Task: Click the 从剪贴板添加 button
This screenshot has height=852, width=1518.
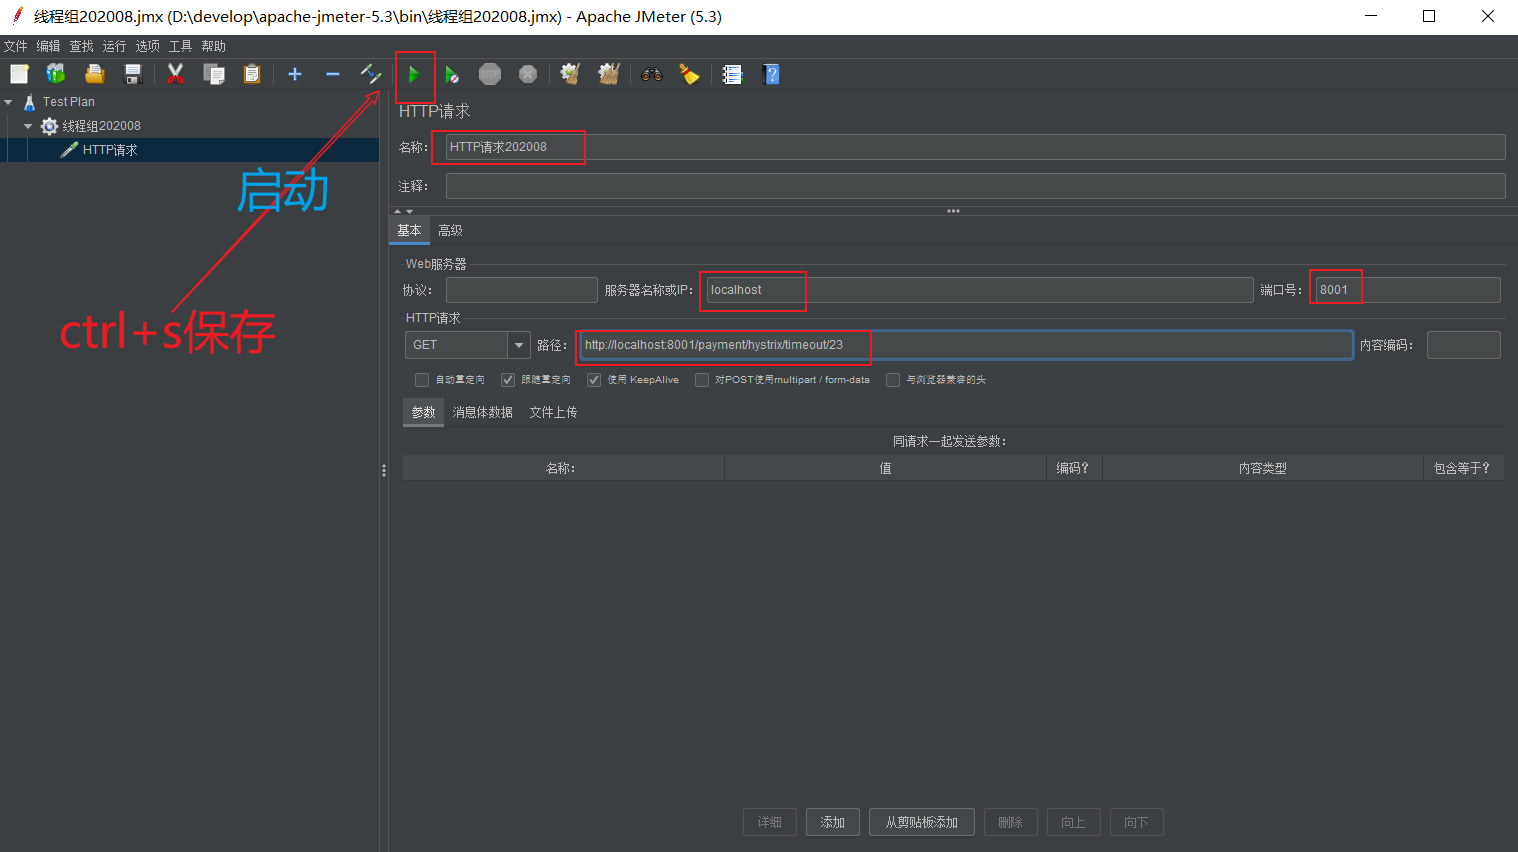Action: click(x=922, y=822)
